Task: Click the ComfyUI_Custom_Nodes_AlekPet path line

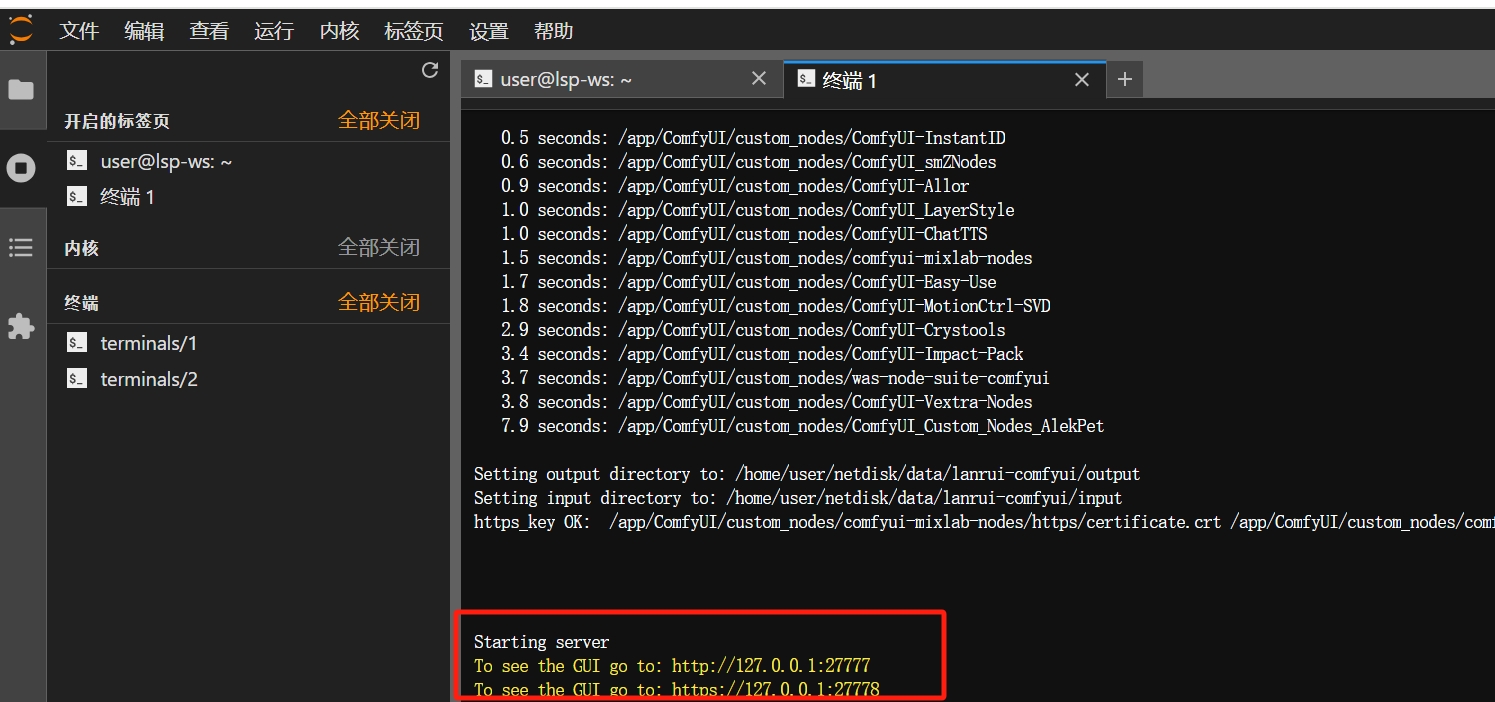Action: tap(802, 426)
